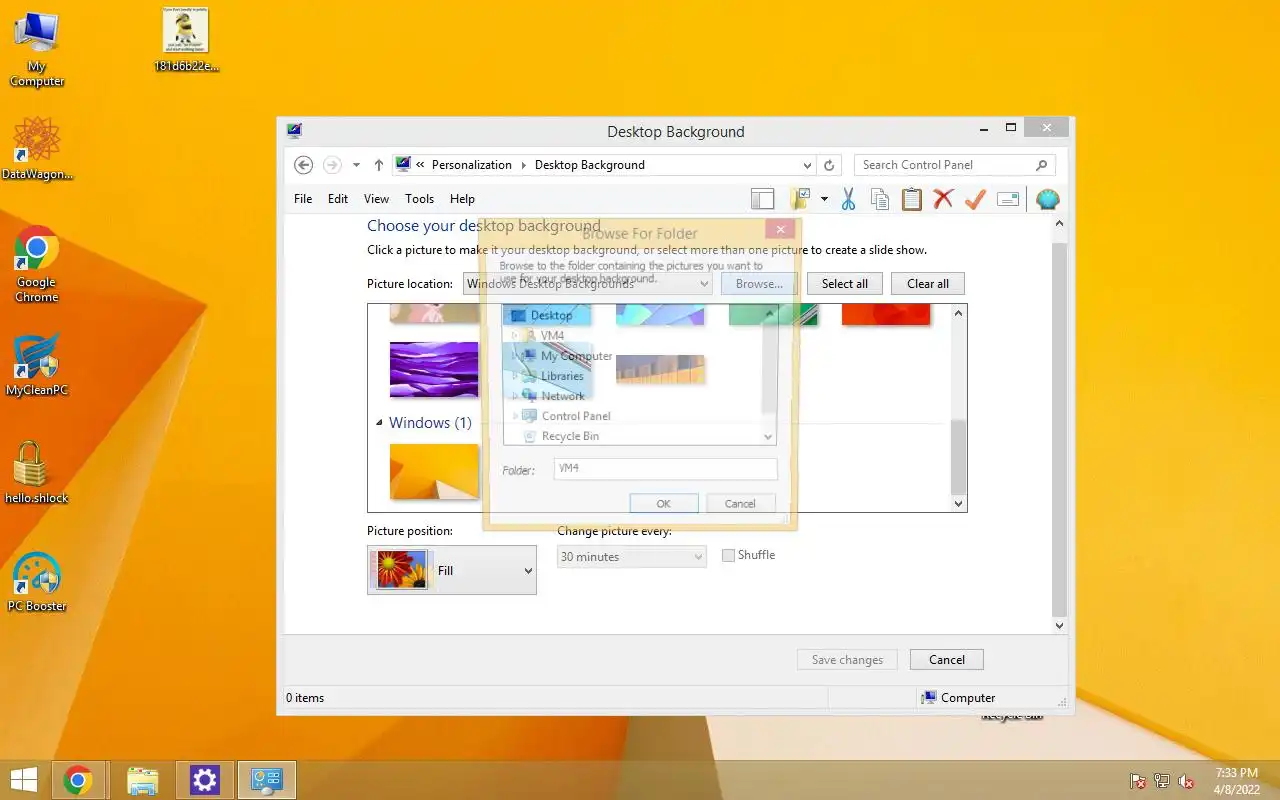Open the Tools menu

pos(420,199)
